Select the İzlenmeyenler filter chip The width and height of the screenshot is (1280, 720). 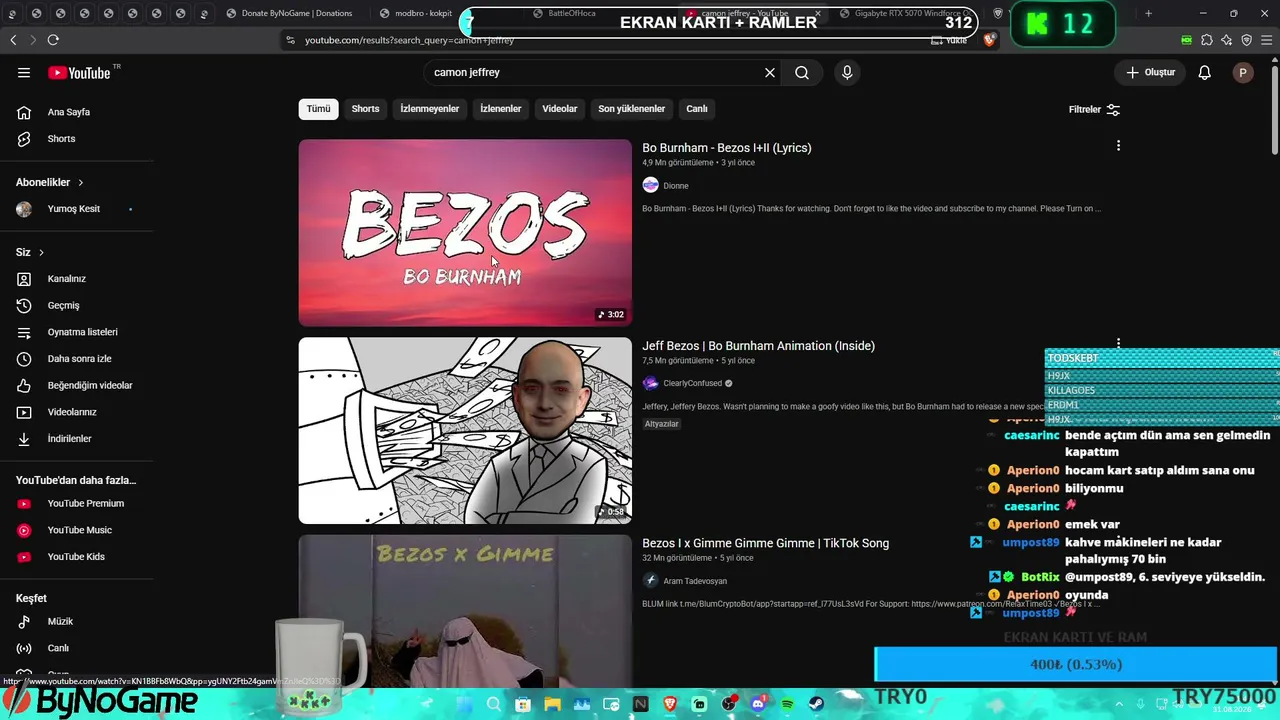pos(430,109)
